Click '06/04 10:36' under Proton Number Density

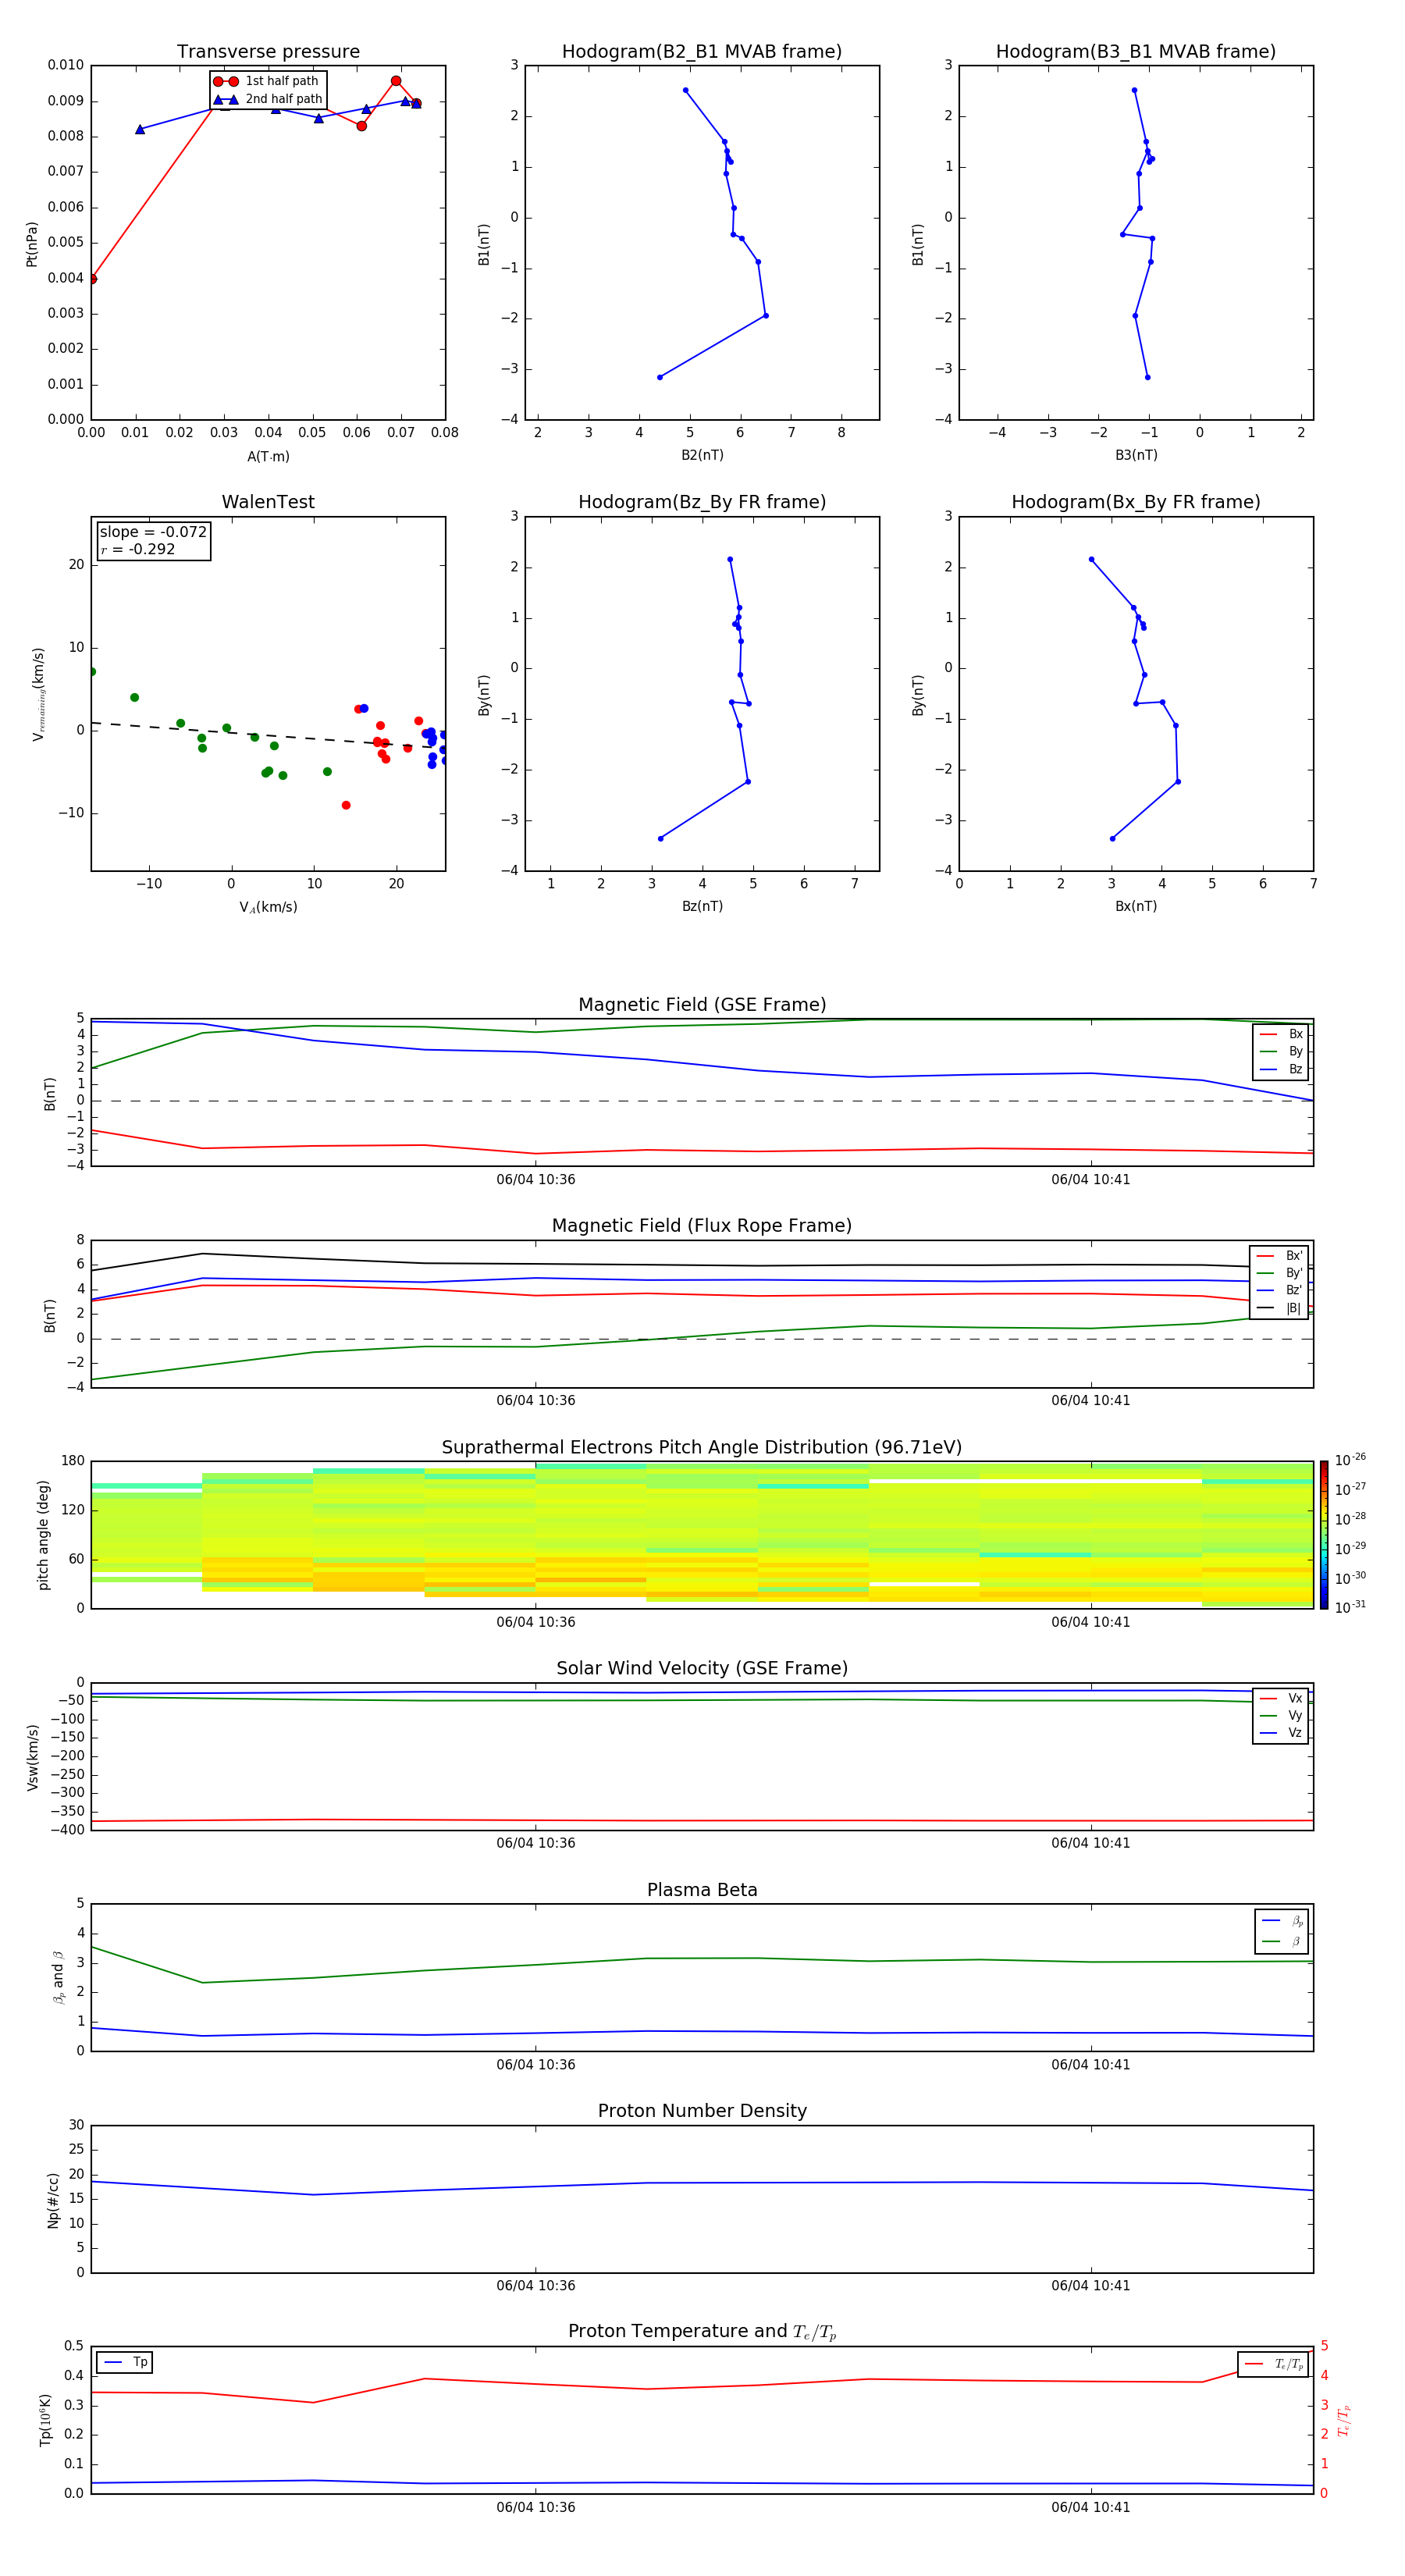click(x=536, y=2286)
